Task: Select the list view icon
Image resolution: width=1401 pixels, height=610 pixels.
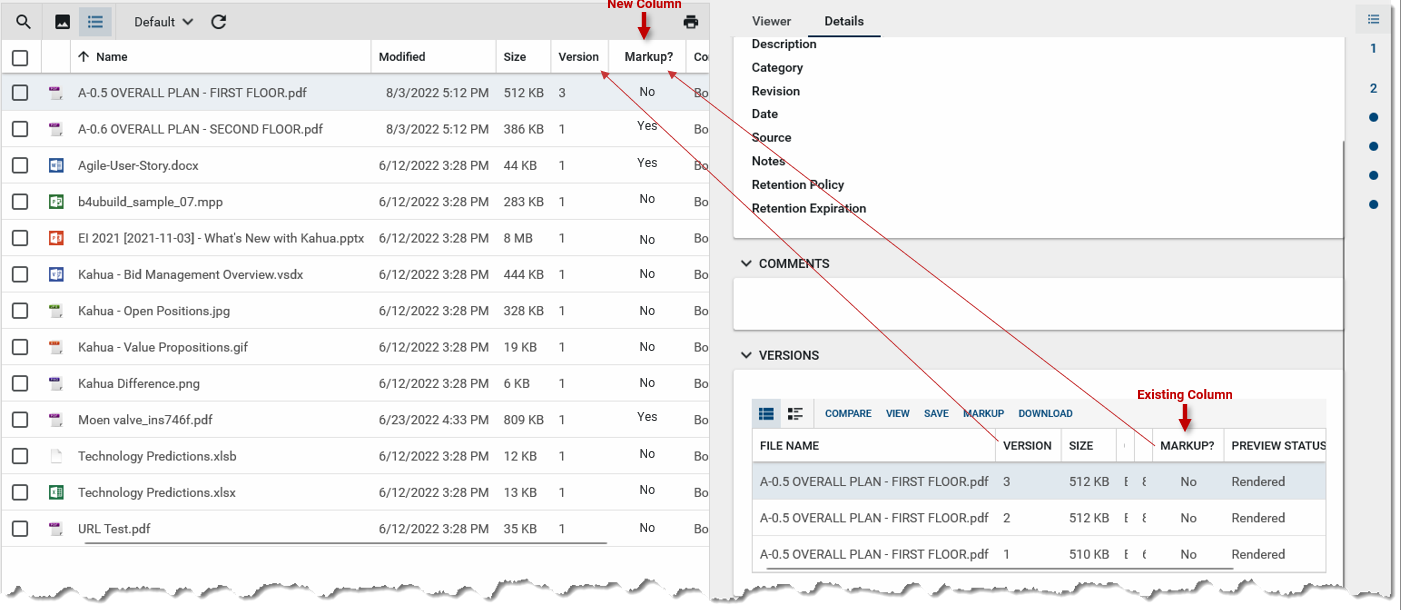Action: (x=95, y=22)
